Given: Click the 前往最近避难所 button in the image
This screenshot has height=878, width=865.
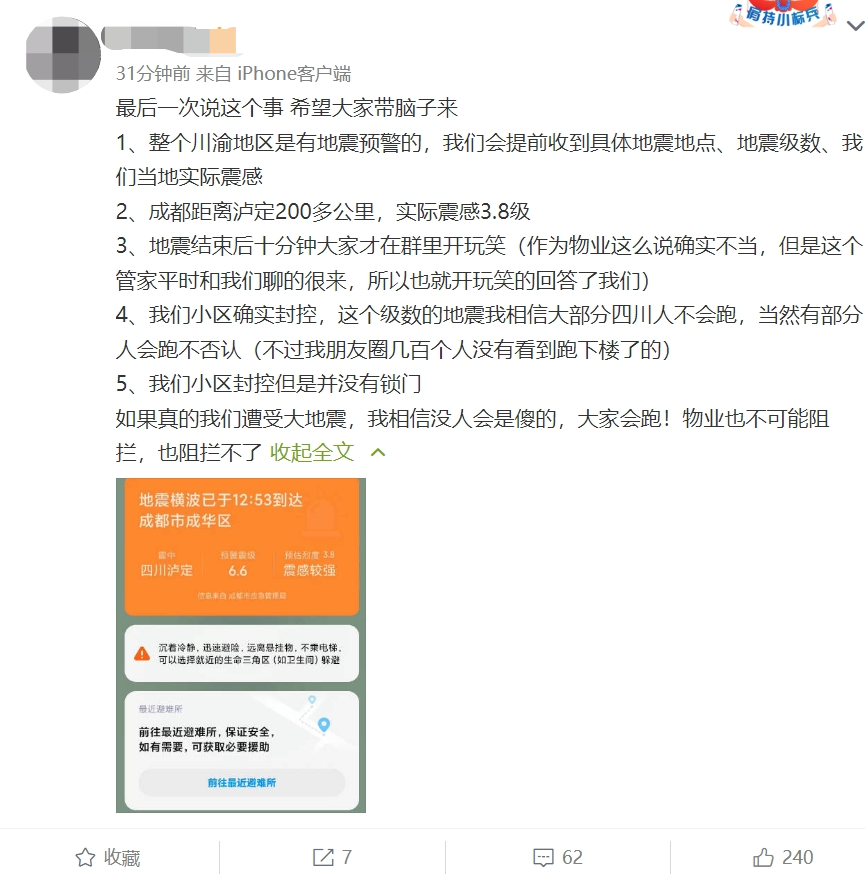Looking at the screenshot, I should pos(242,782).
